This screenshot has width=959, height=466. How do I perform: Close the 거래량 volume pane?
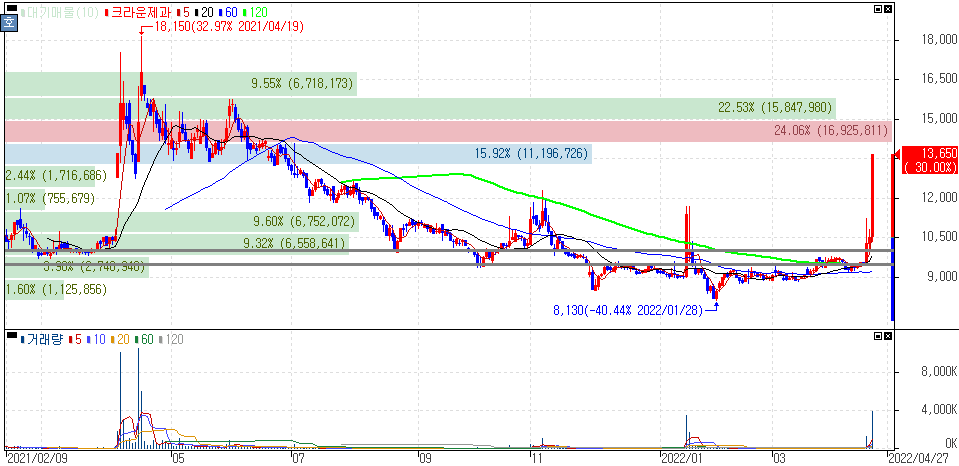pos(888,336)
